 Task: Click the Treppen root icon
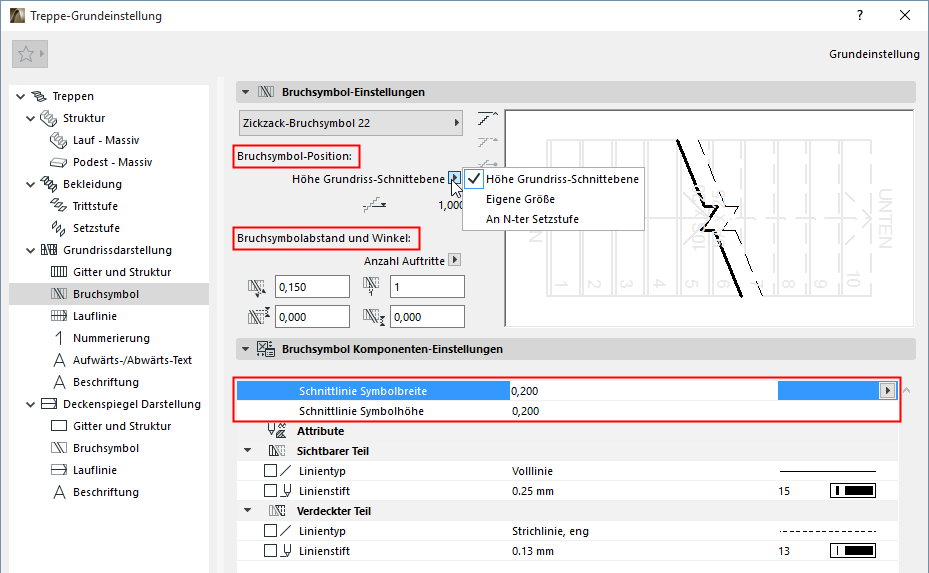pos(39,96)
